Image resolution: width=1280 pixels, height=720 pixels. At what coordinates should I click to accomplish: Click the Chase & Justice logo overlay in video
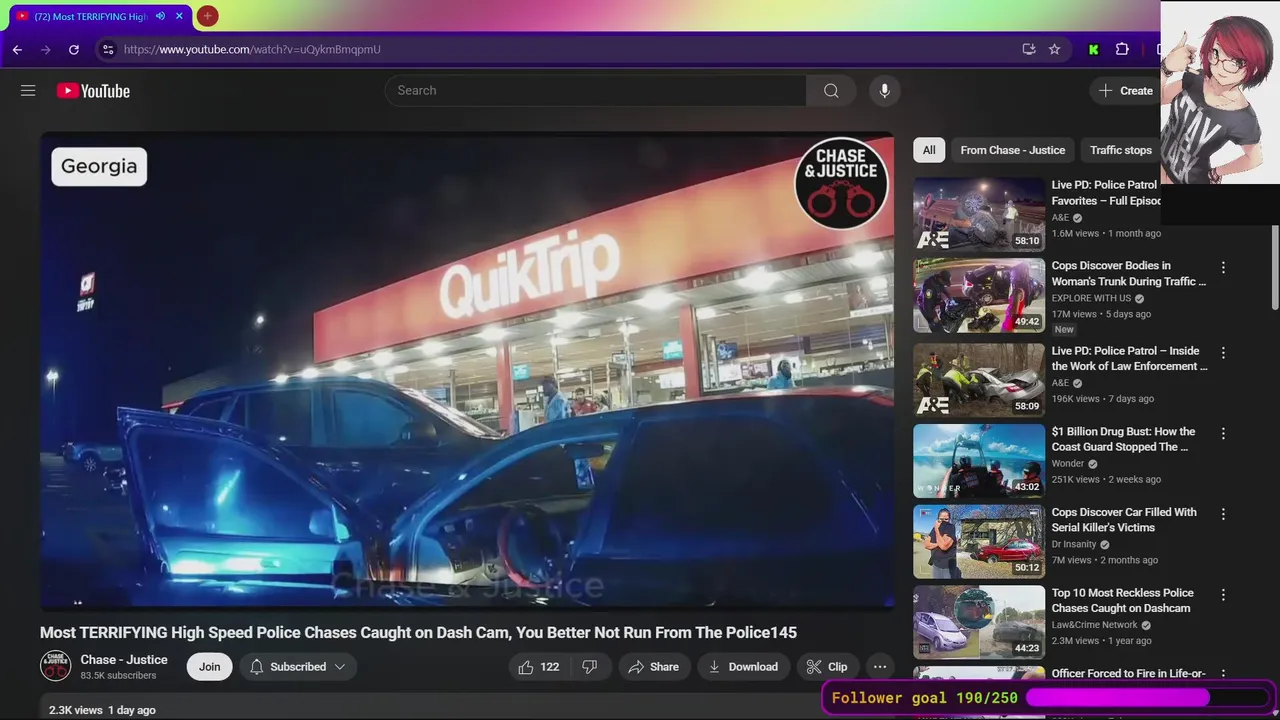pos(841,184)
